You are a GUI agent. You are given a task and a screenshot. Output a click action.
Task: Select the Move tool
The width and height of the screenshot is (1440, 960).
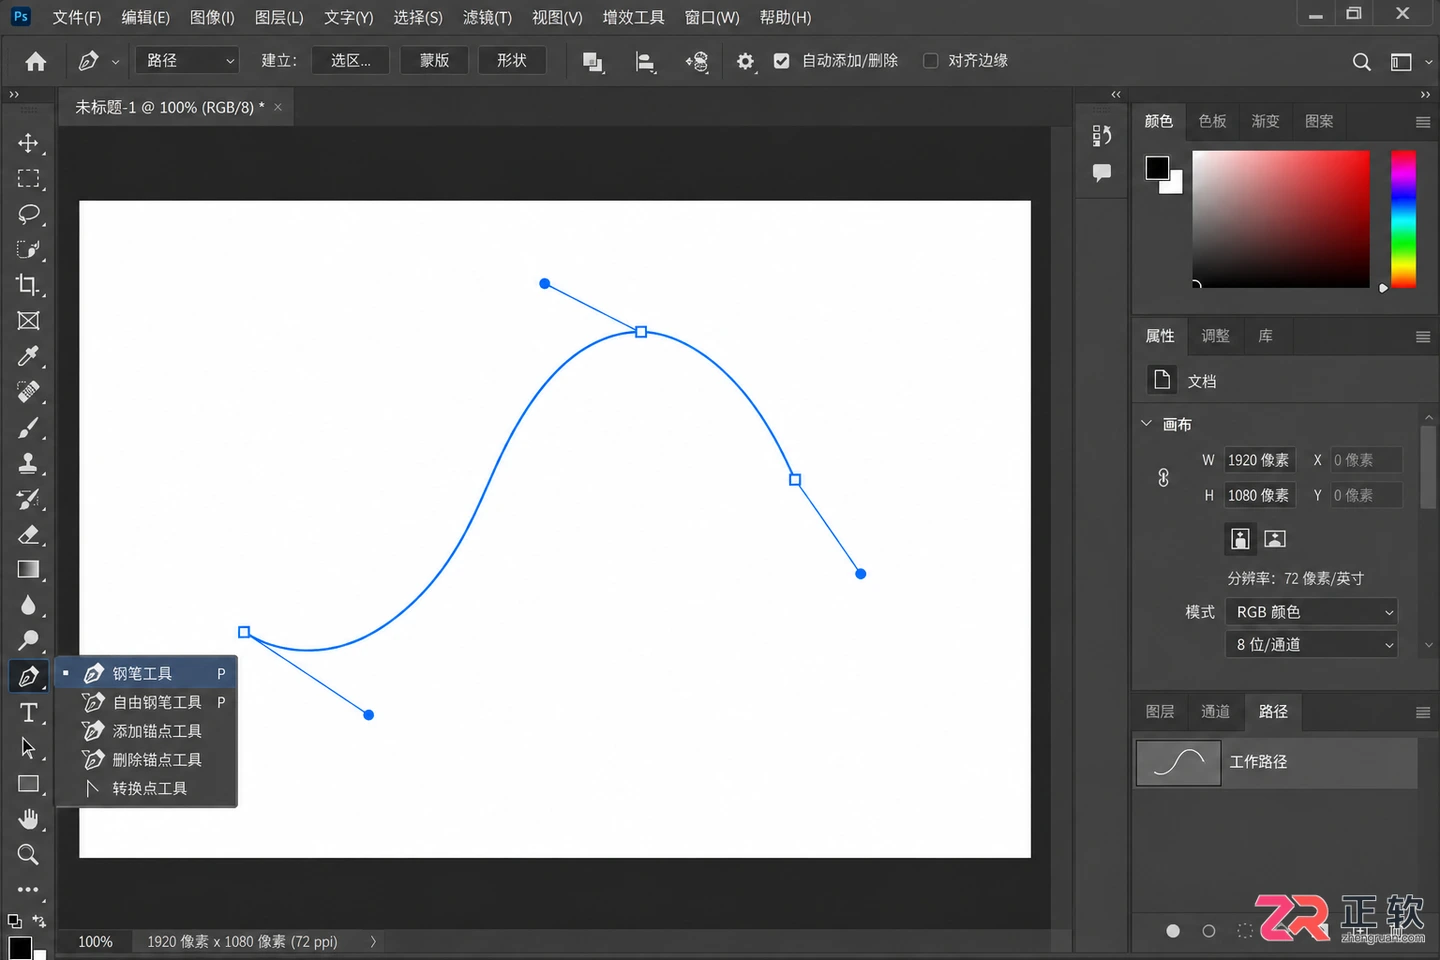(x=28, y=143)
